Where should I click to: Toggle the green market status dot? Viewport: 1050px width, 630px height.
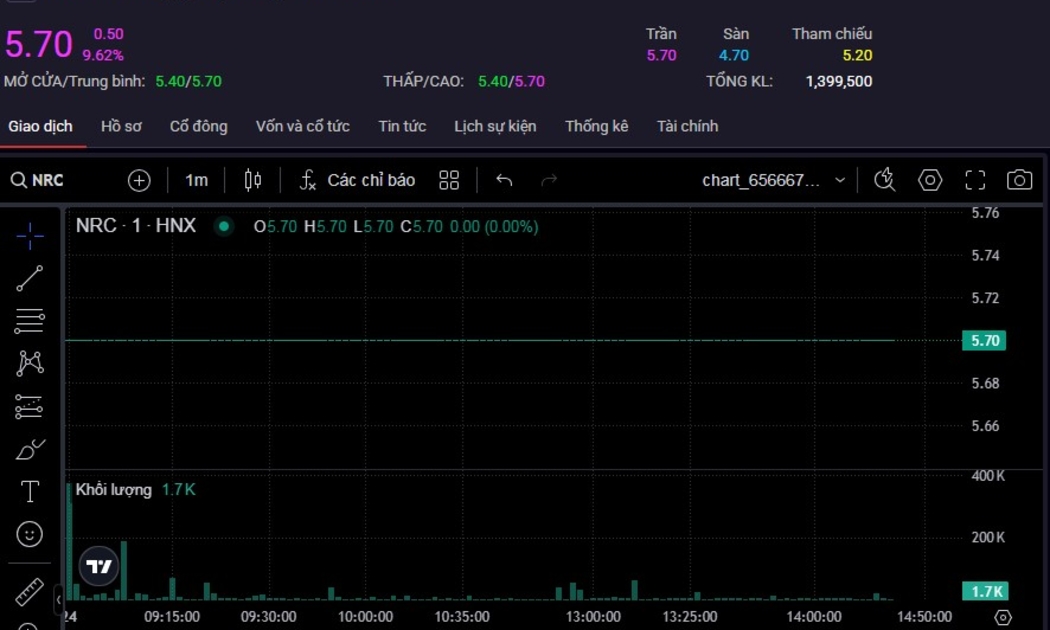coord(224,226)
